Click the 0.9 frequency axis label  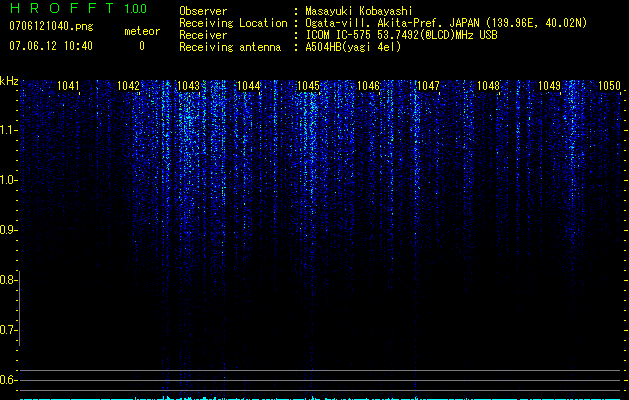pos(7,230)
